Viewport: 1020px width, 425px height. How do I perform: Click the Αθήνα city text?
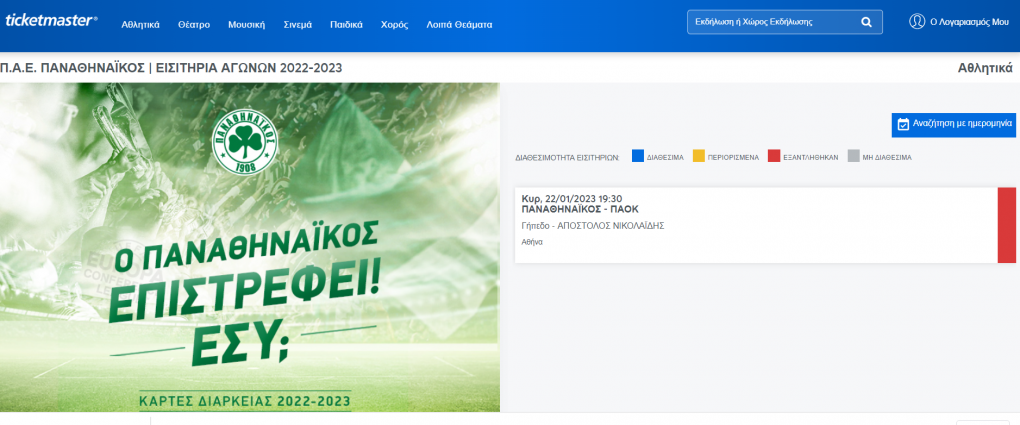[x=532, y=242]
